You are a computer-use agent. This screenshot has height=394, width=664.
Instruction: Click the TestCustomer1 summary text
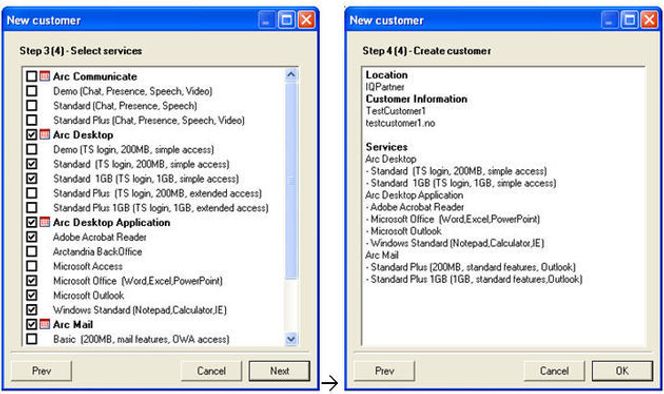396,111
